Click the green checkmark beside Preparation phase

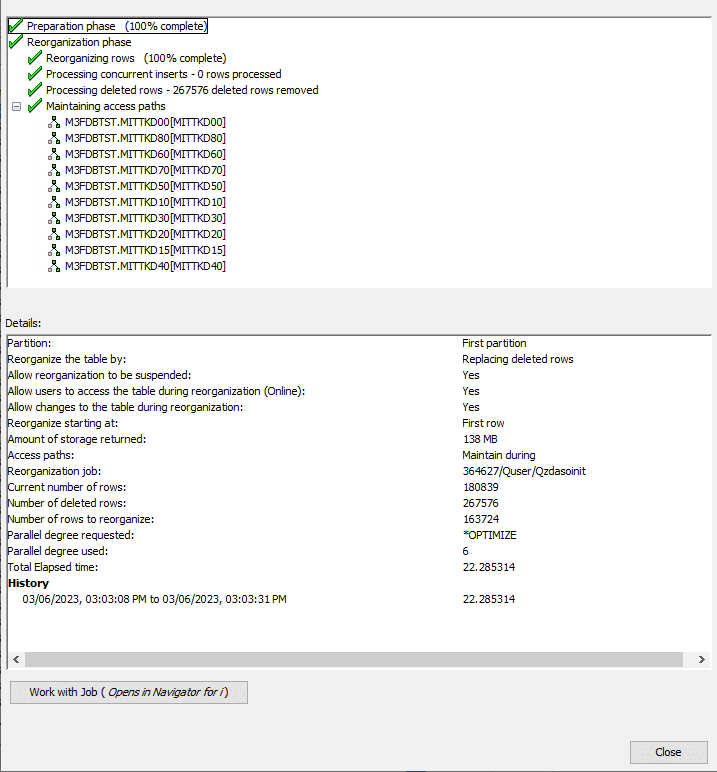15,26
